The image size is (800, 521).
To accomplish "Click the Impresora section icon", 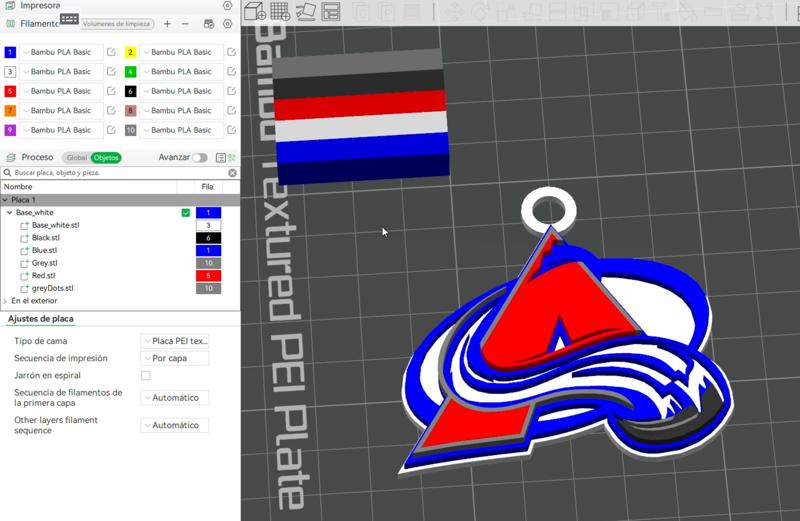I will [10, 6].
